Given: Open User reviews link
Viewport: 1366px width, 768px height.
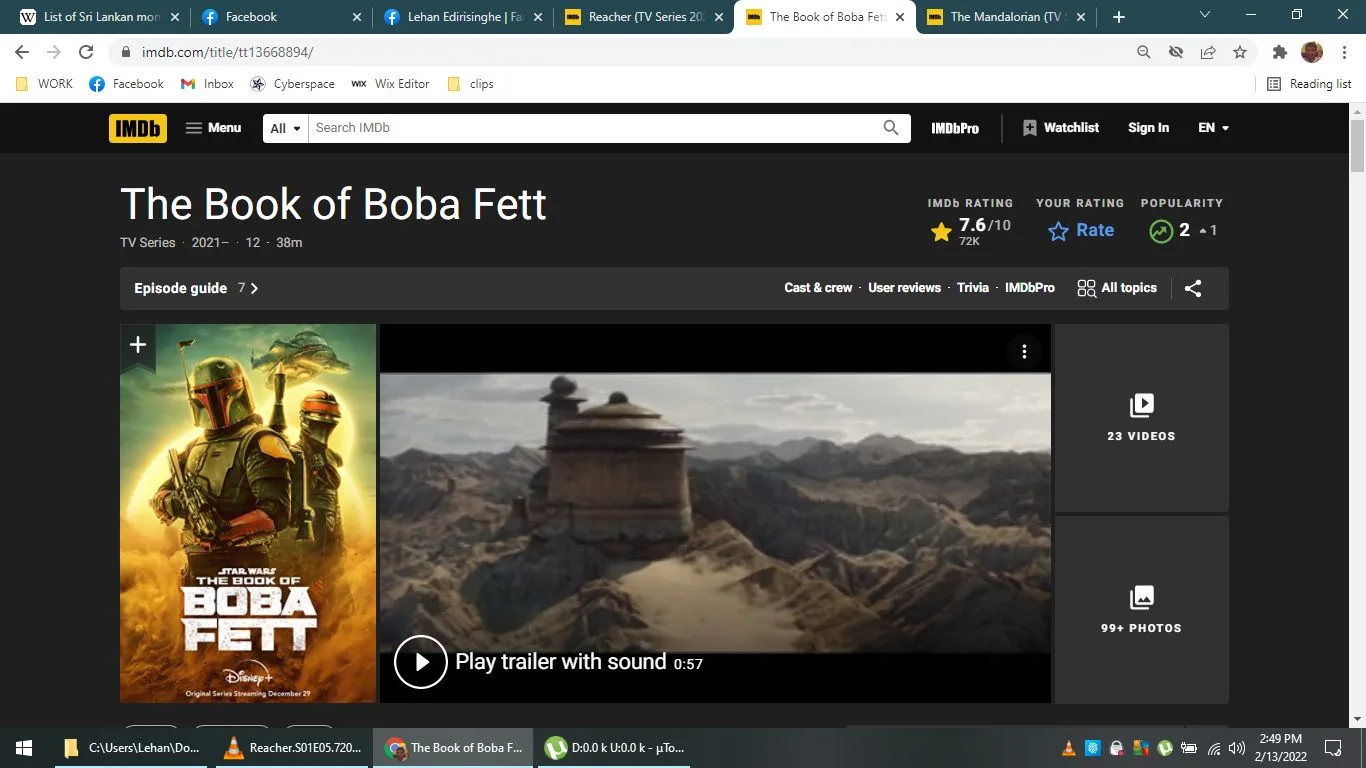Looking at the screenshot, I should tap(904, 288).
